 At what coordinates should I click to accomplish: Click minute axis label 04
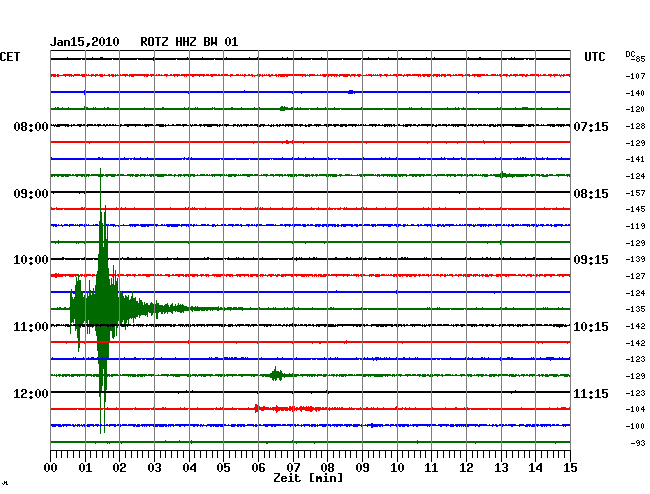pyautogui.click(x=189, y=468)
